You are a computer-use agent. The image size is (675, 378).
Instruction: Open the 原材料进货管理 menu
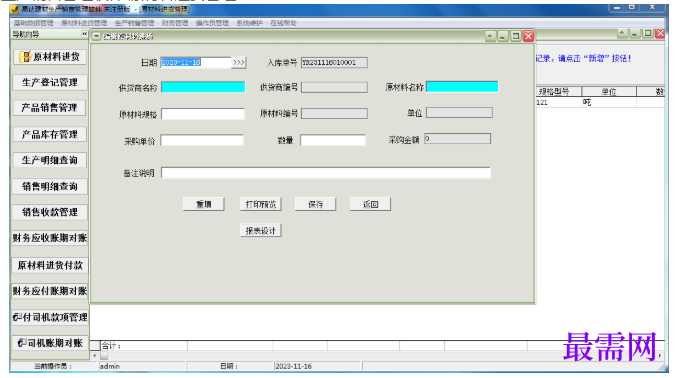pos(84,23)
